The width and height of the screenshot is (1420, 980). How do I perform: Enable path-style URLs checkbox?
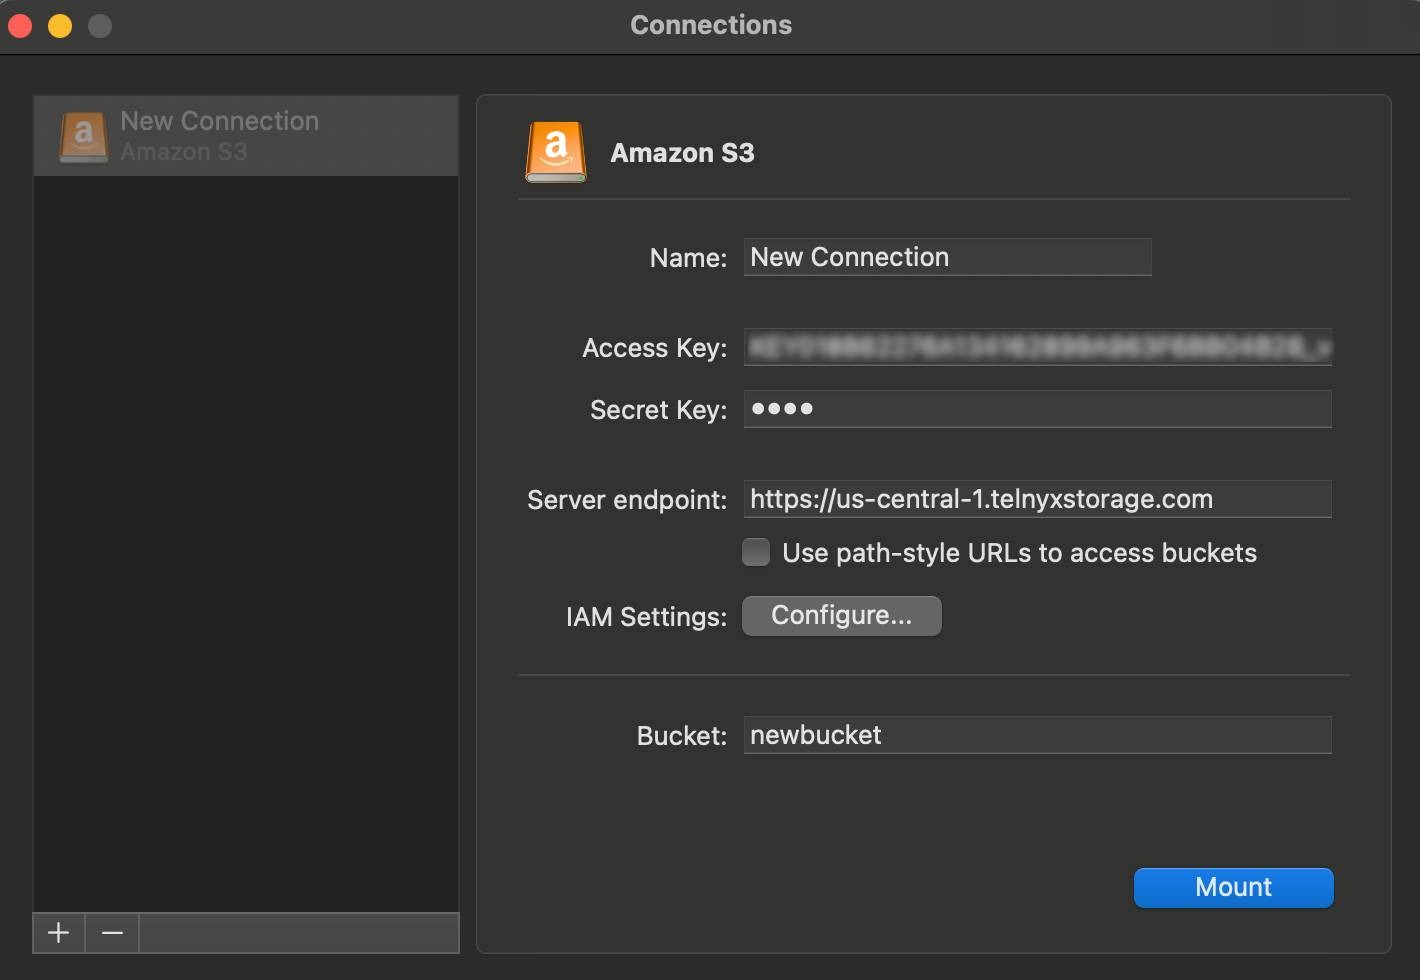pos(756,552)
